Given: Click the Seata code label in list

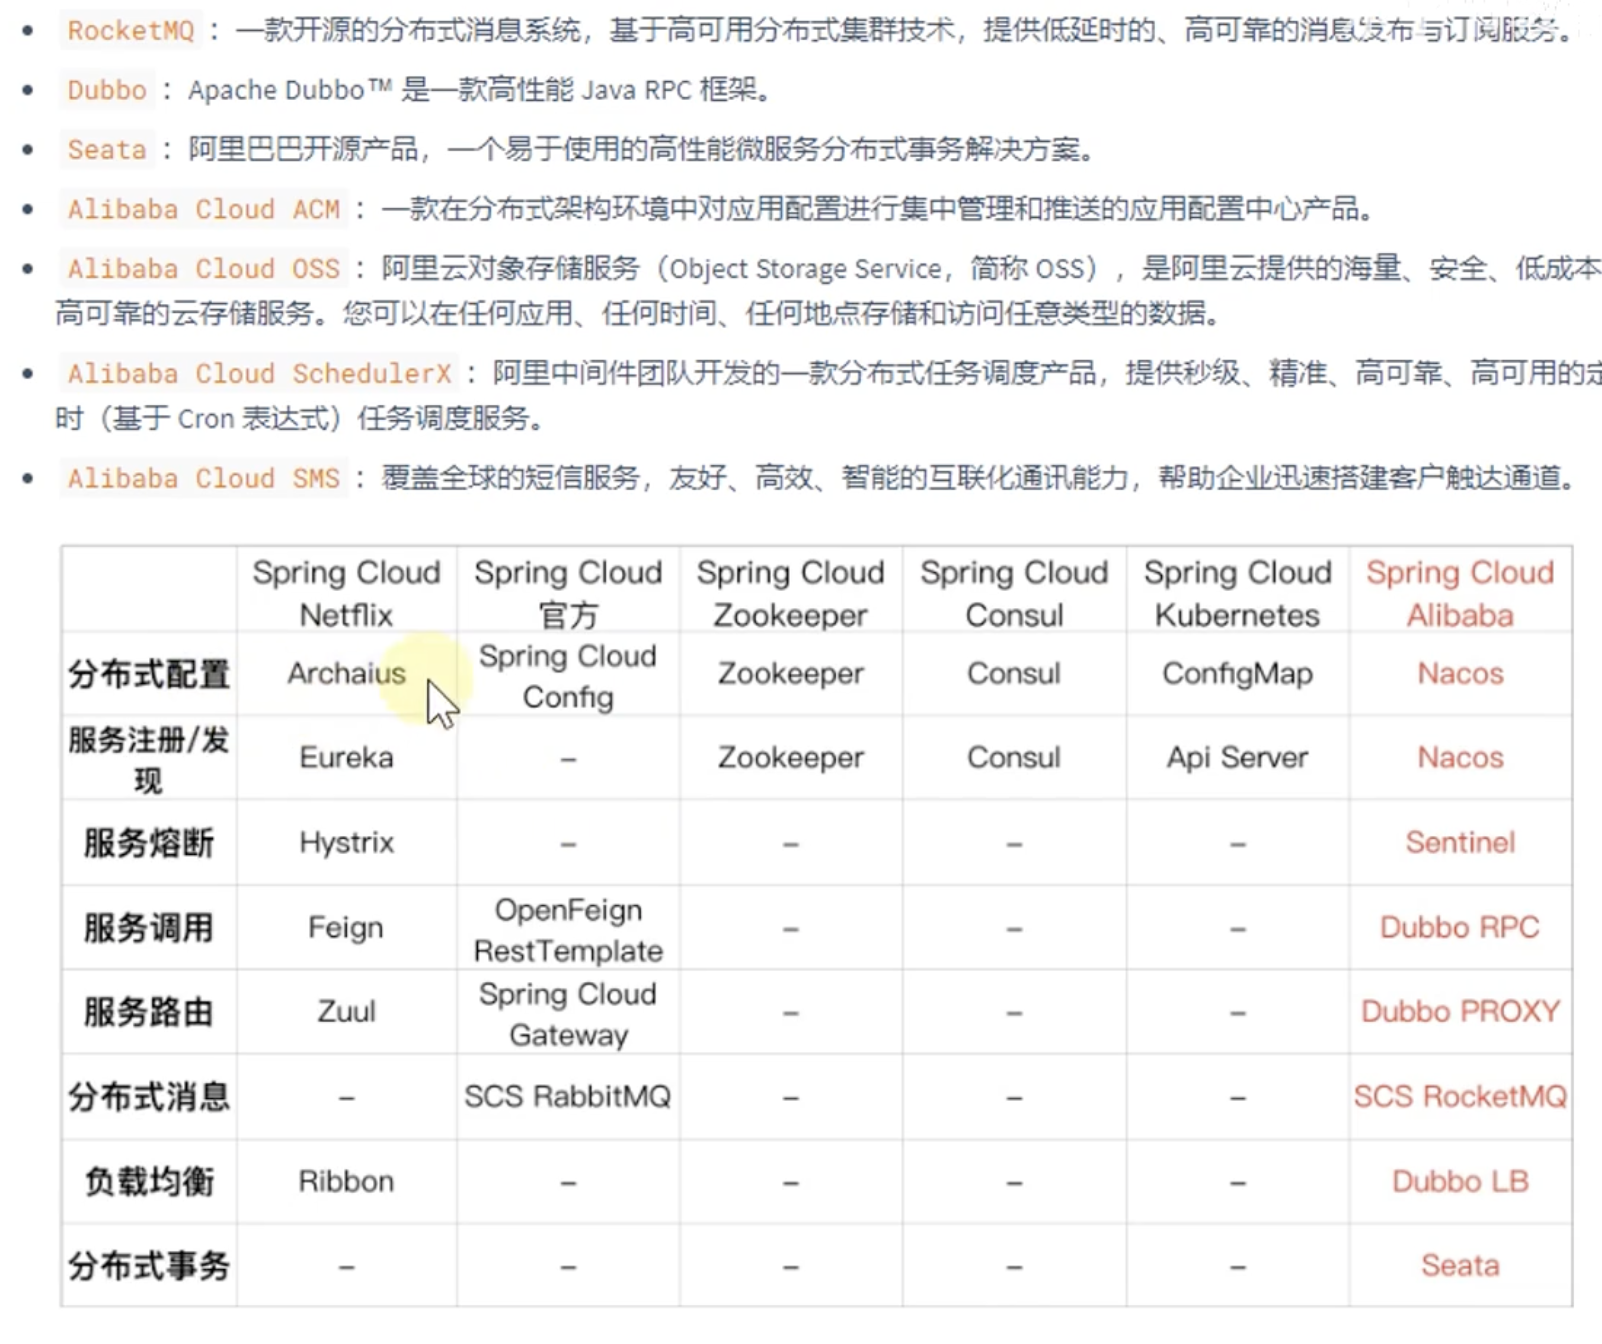Looking at the screenshot, I should click(x=107, y=150).
